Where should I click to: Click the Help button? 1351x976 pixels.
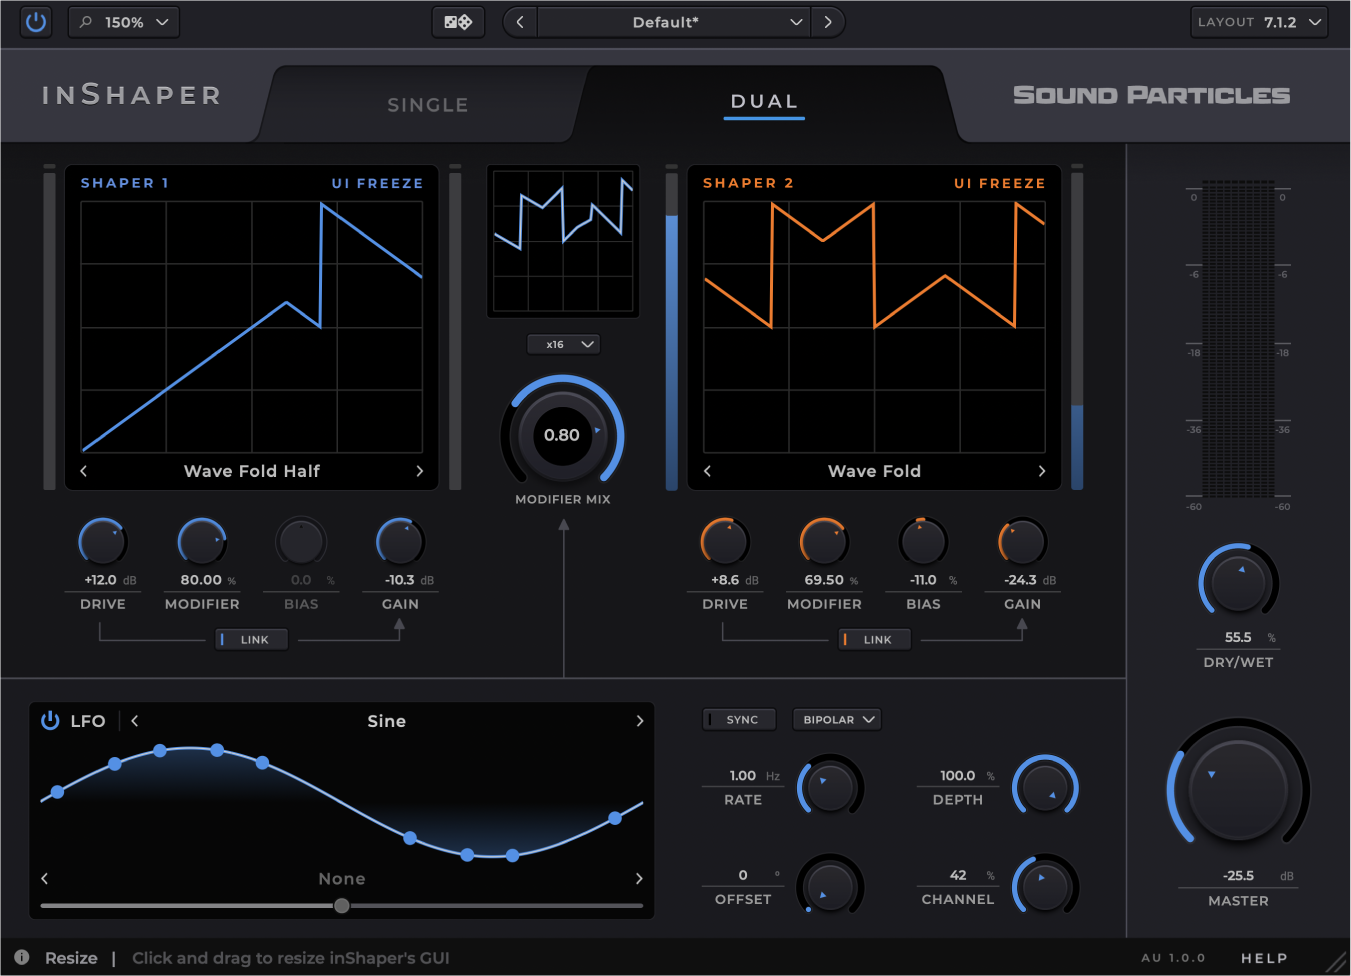[x=1264, y=958]
